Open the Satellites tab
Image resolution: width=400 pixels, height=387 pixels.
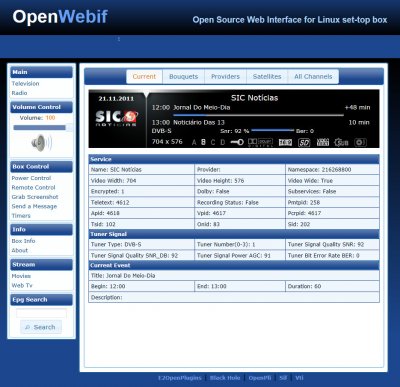267,77
